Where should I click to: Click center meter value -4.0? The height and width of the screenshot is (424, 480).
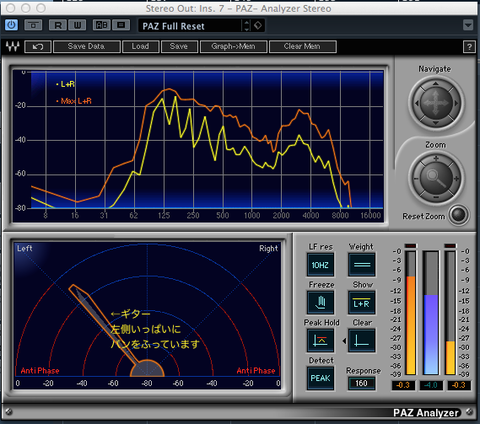pyautogui.click(x=431, y=385)
